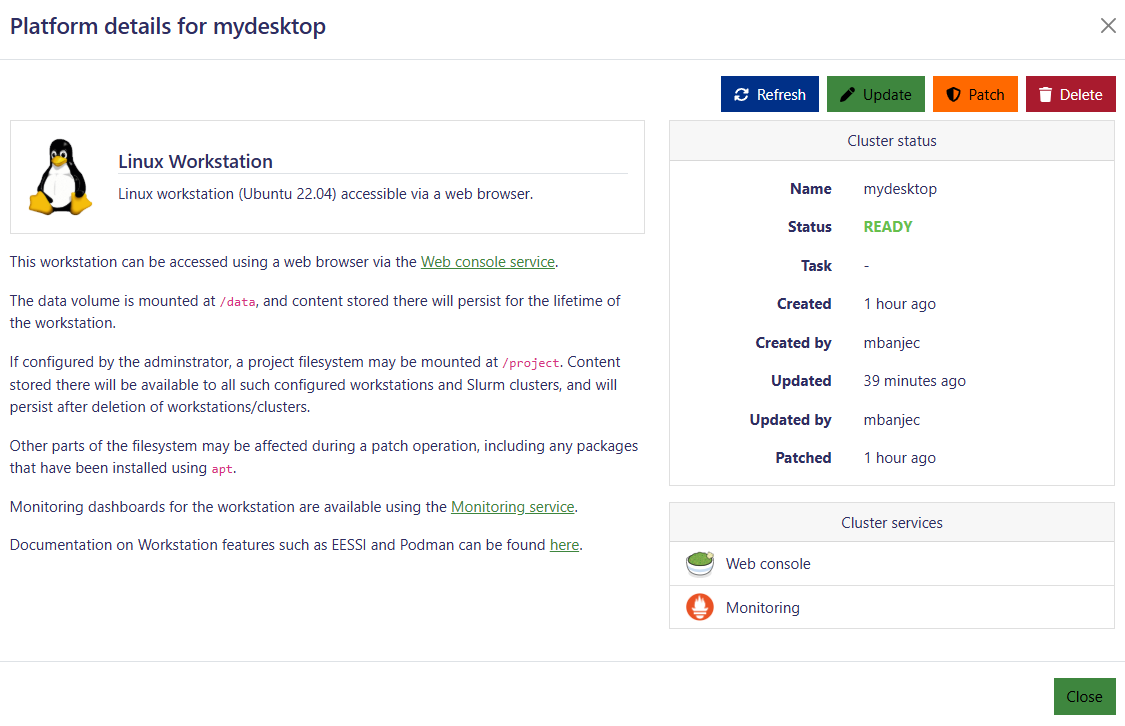Screen dimensions: 1125x726
Task: Select Web console text in Cluster services
Action: tap(768, 564)
